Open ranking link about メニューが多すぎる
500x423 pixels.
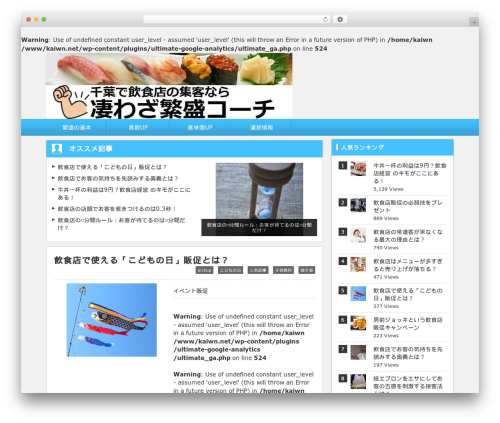click(407, 265)
